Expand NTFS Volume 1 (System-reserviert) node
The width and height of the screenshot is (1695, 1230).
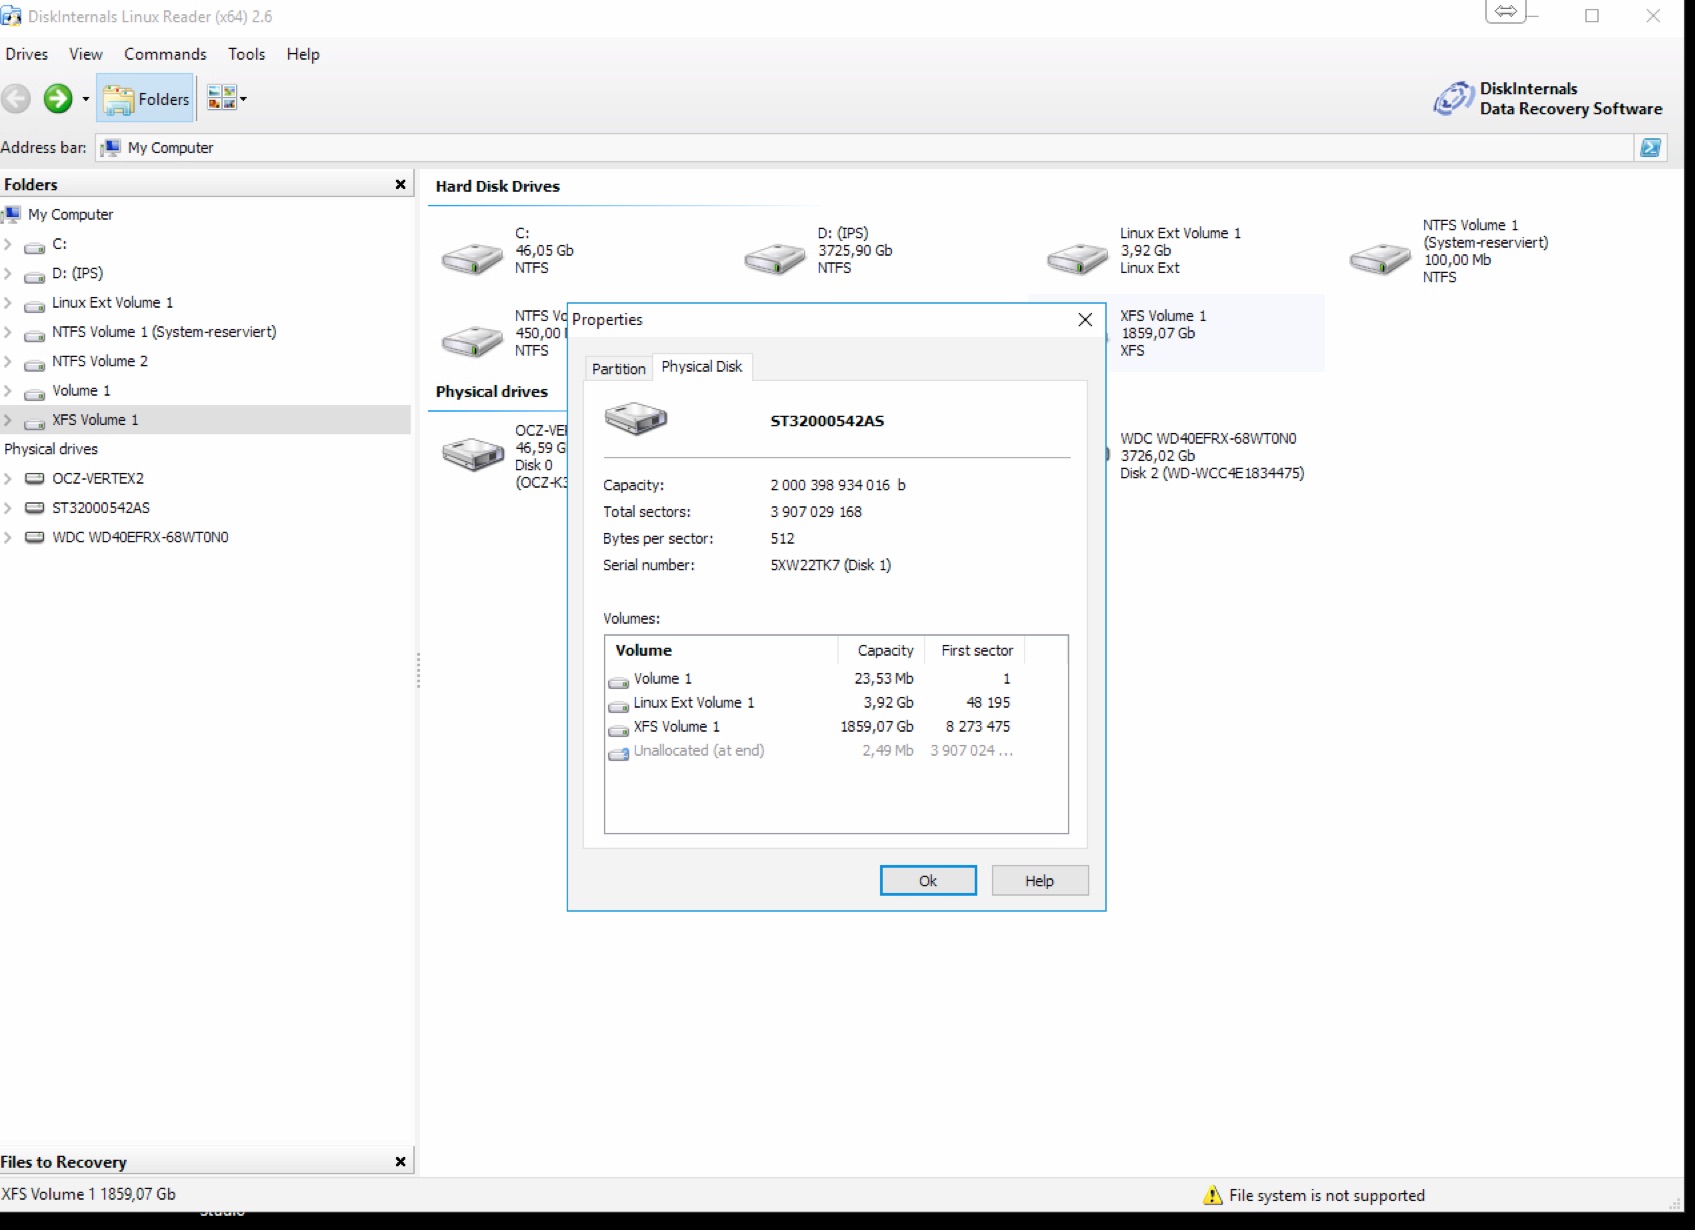tap(8, 332)
